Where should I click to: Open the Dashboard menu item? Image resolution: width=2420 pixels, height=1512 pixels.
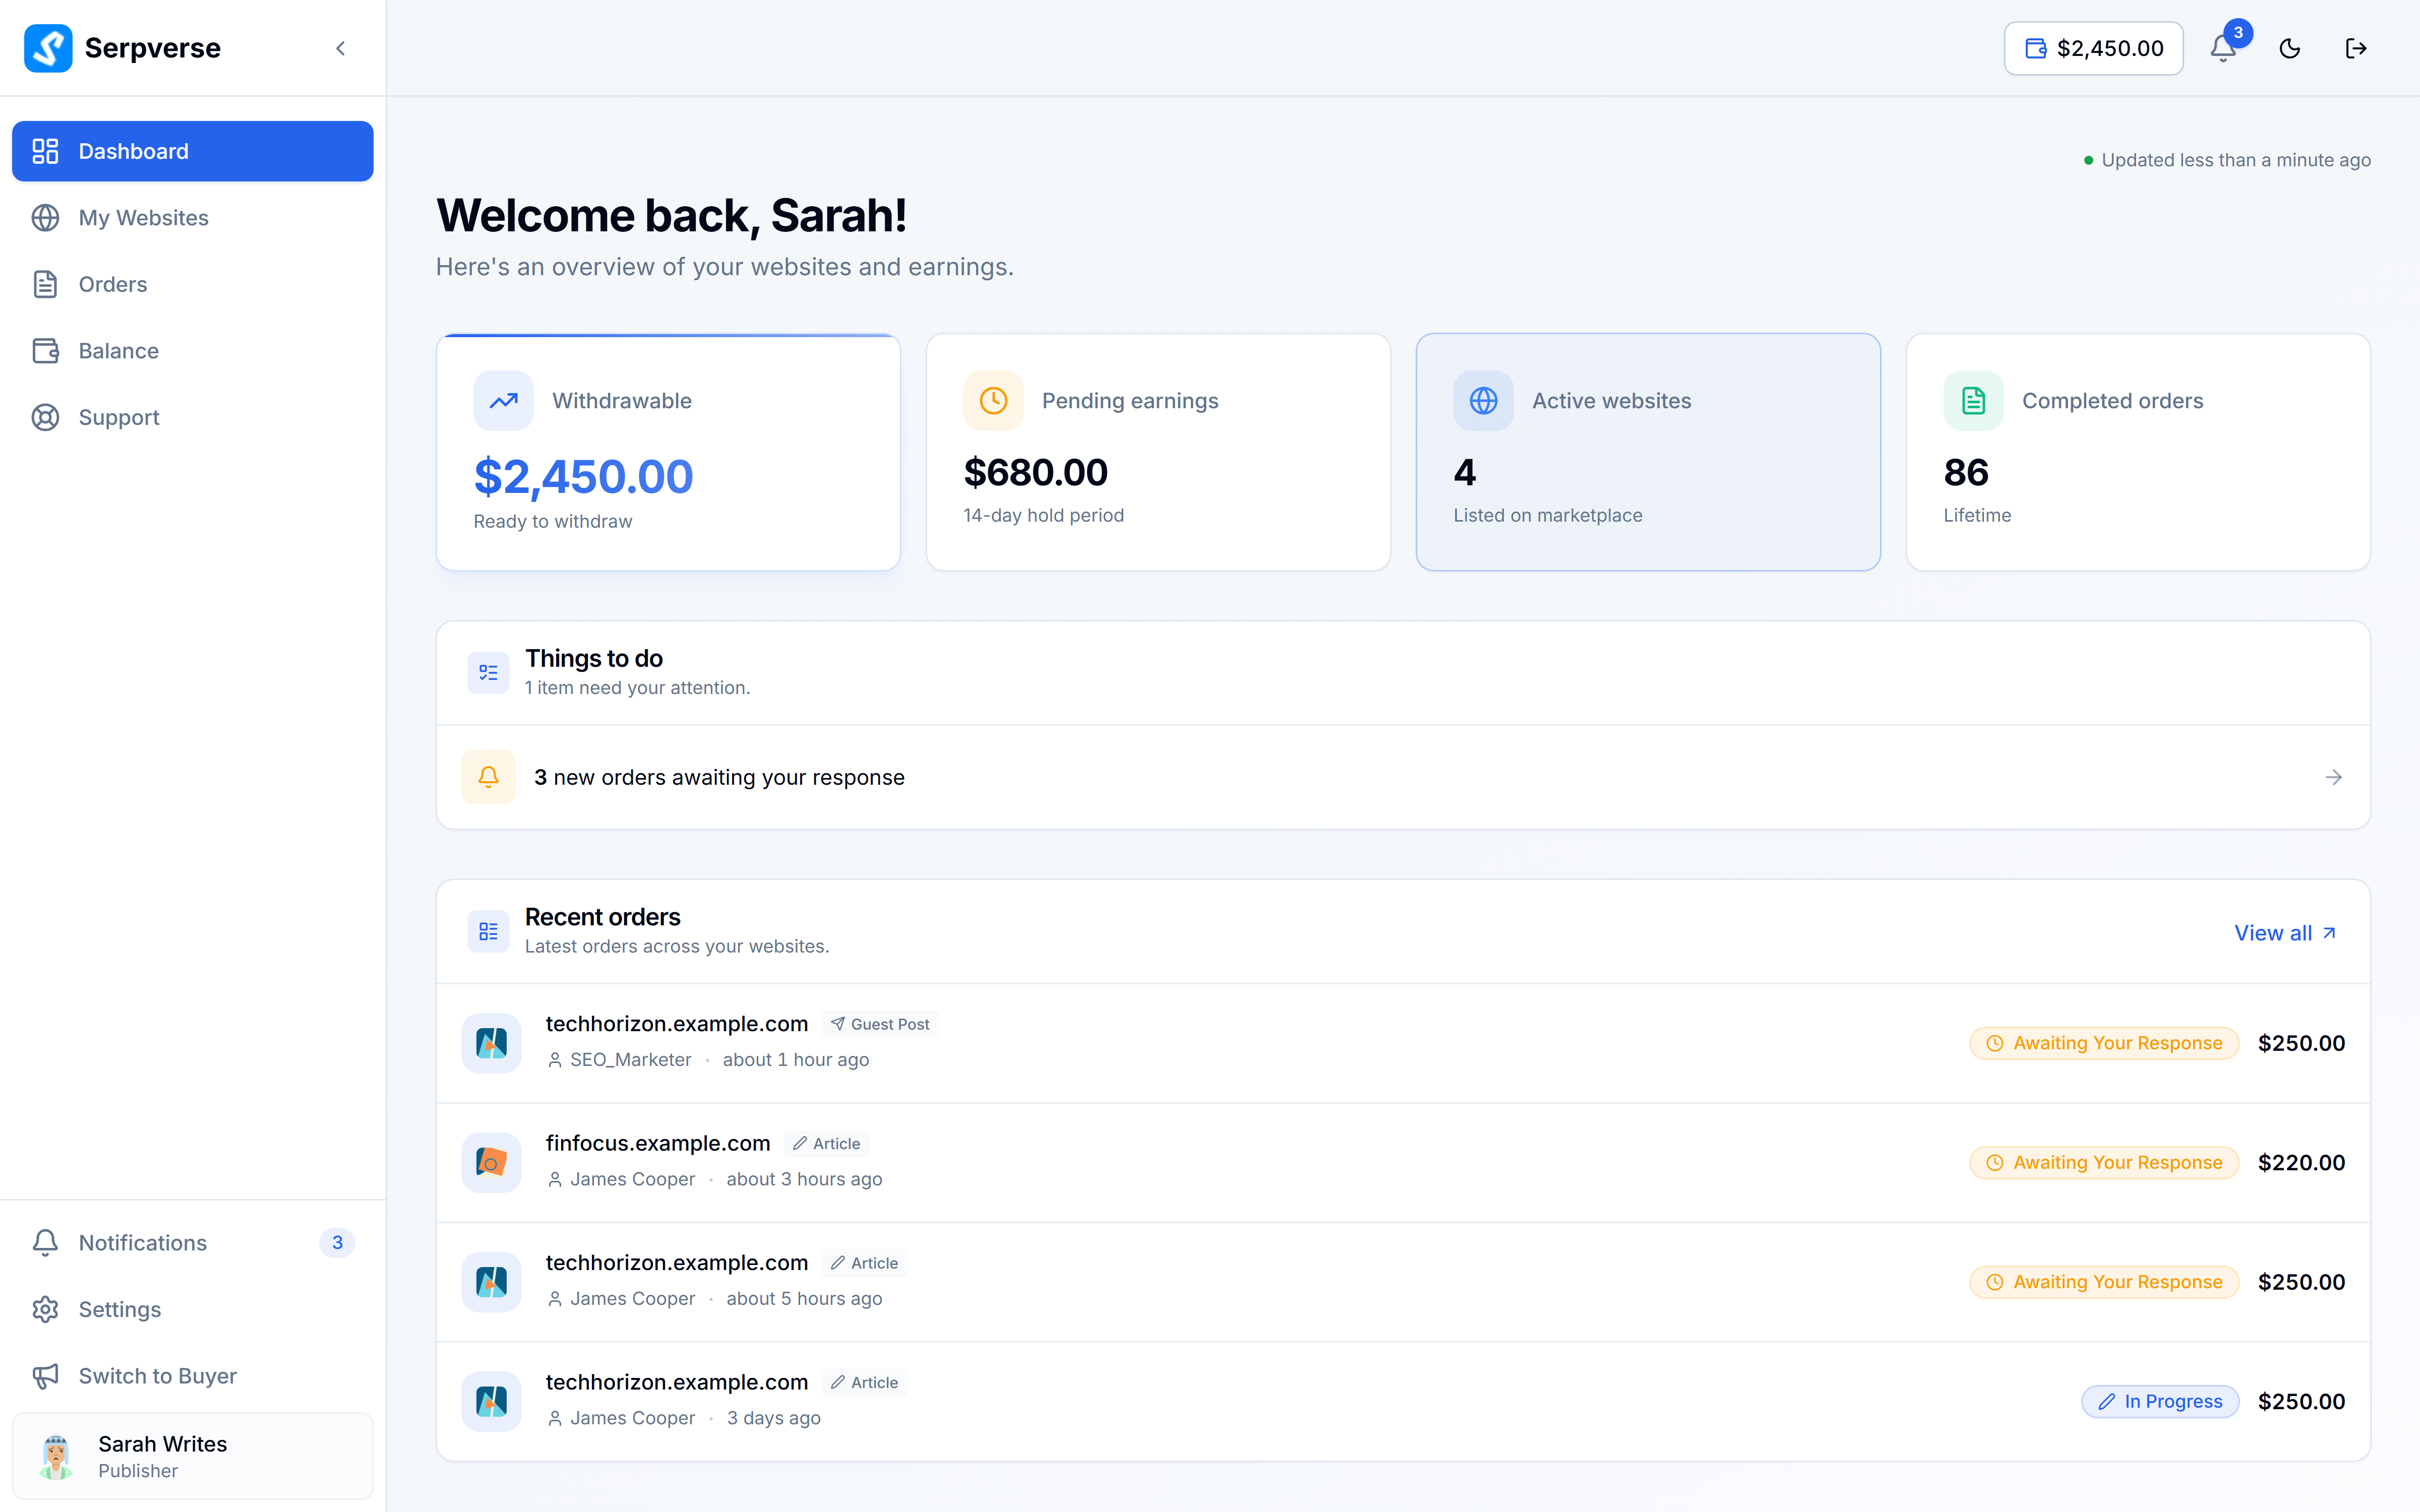[x=193, y=151]
